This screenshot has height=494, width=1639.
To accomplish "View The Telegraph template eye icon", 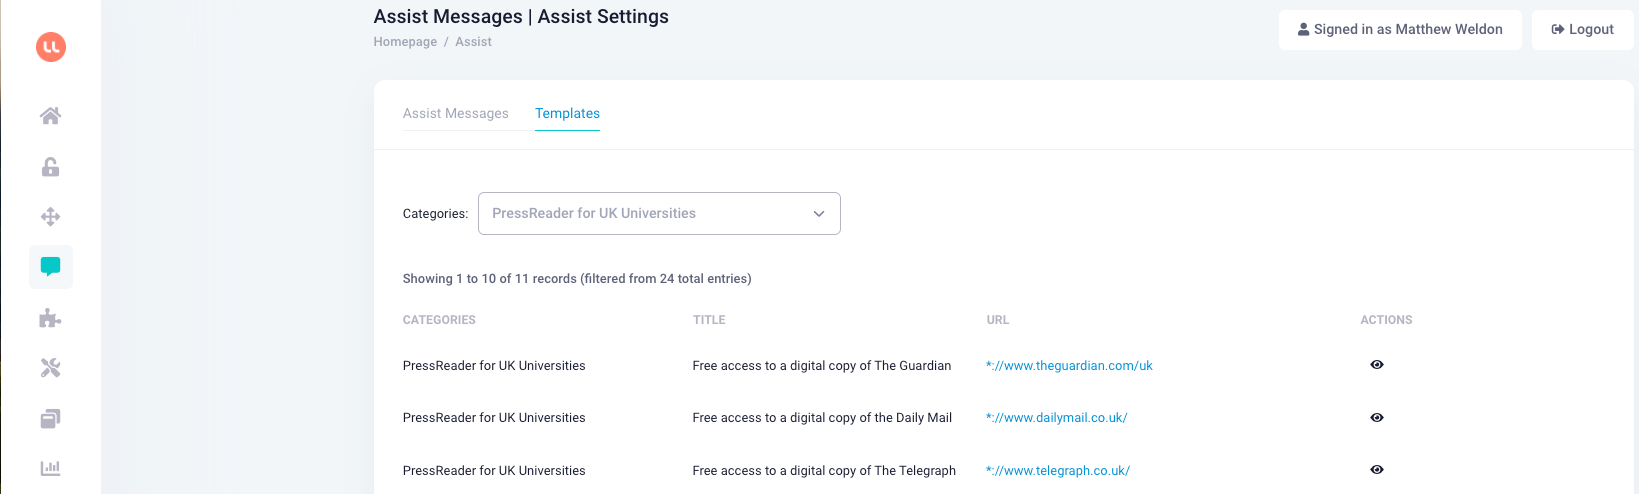I will [1377, 470].
